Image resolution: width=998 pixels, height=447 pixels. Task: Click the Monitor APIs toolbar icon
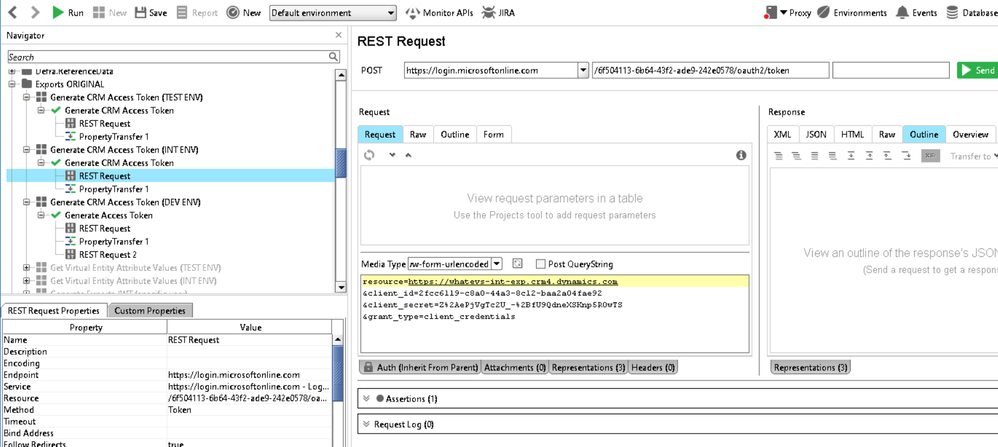point(414,13)
